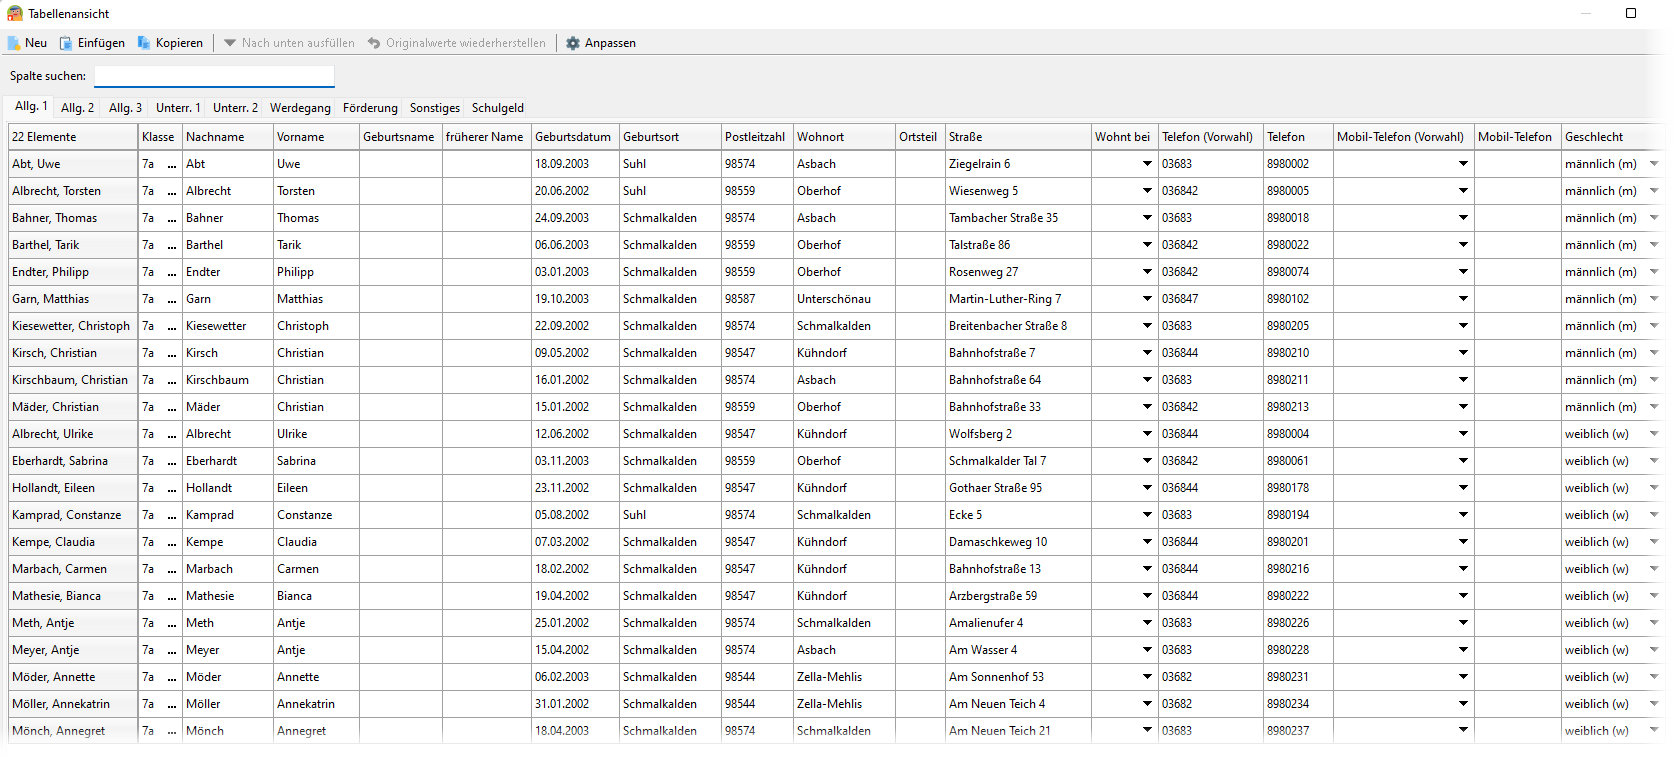This screenshot has width=1674, height=758.
Task: Open Klasse ellipsis button for Kamprad, Constanze
Action: [x=172, y=515]
